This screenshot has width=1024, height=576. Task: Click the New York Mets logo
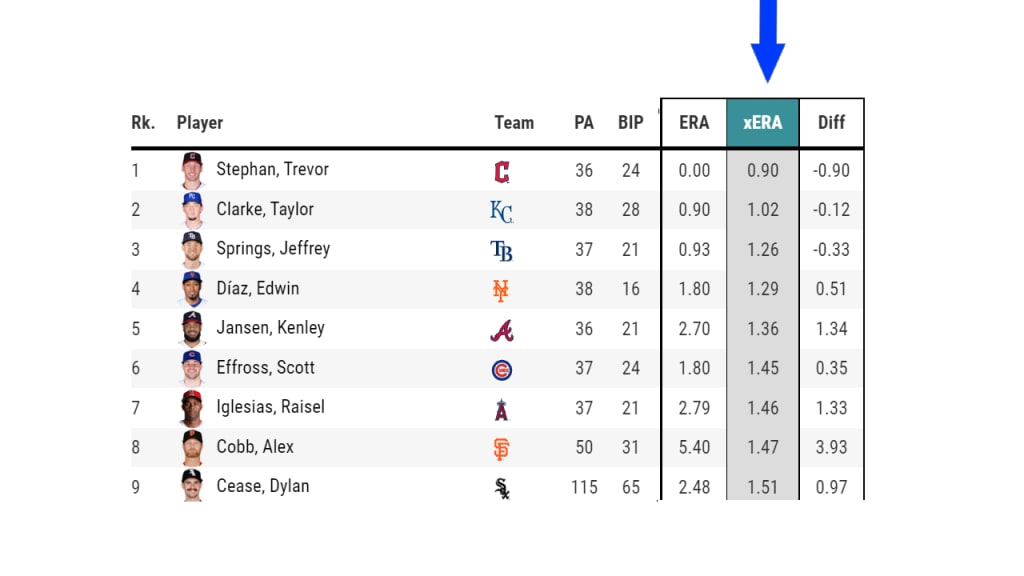click(x=502, y=290)
